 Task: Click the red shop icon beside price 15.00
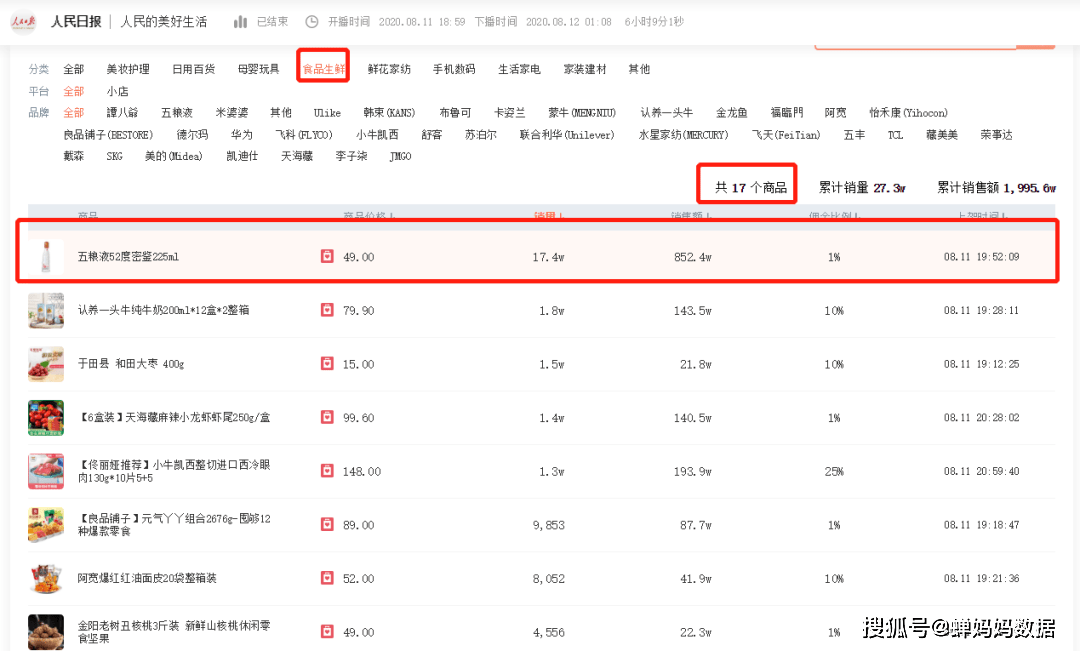coord(326,364)
